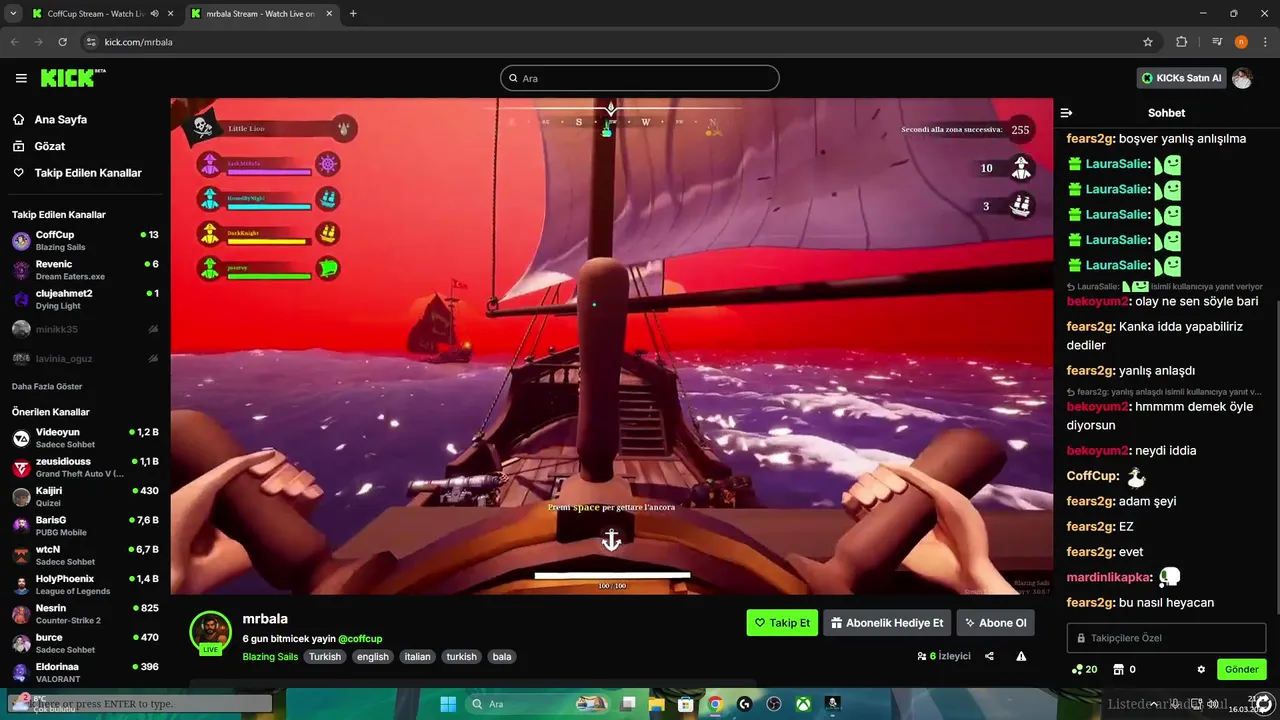Open the gift store icon showing 0

[1124, 669]
